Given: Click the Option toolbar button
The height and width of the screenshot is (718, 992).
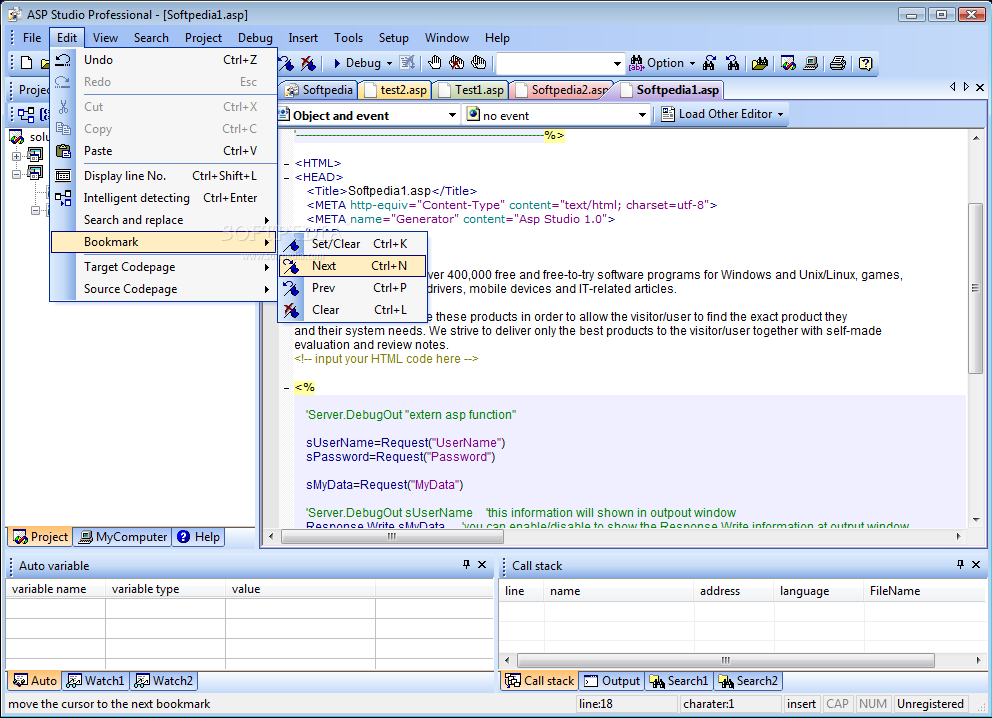Looking at the screenshot, I should 657,63.
